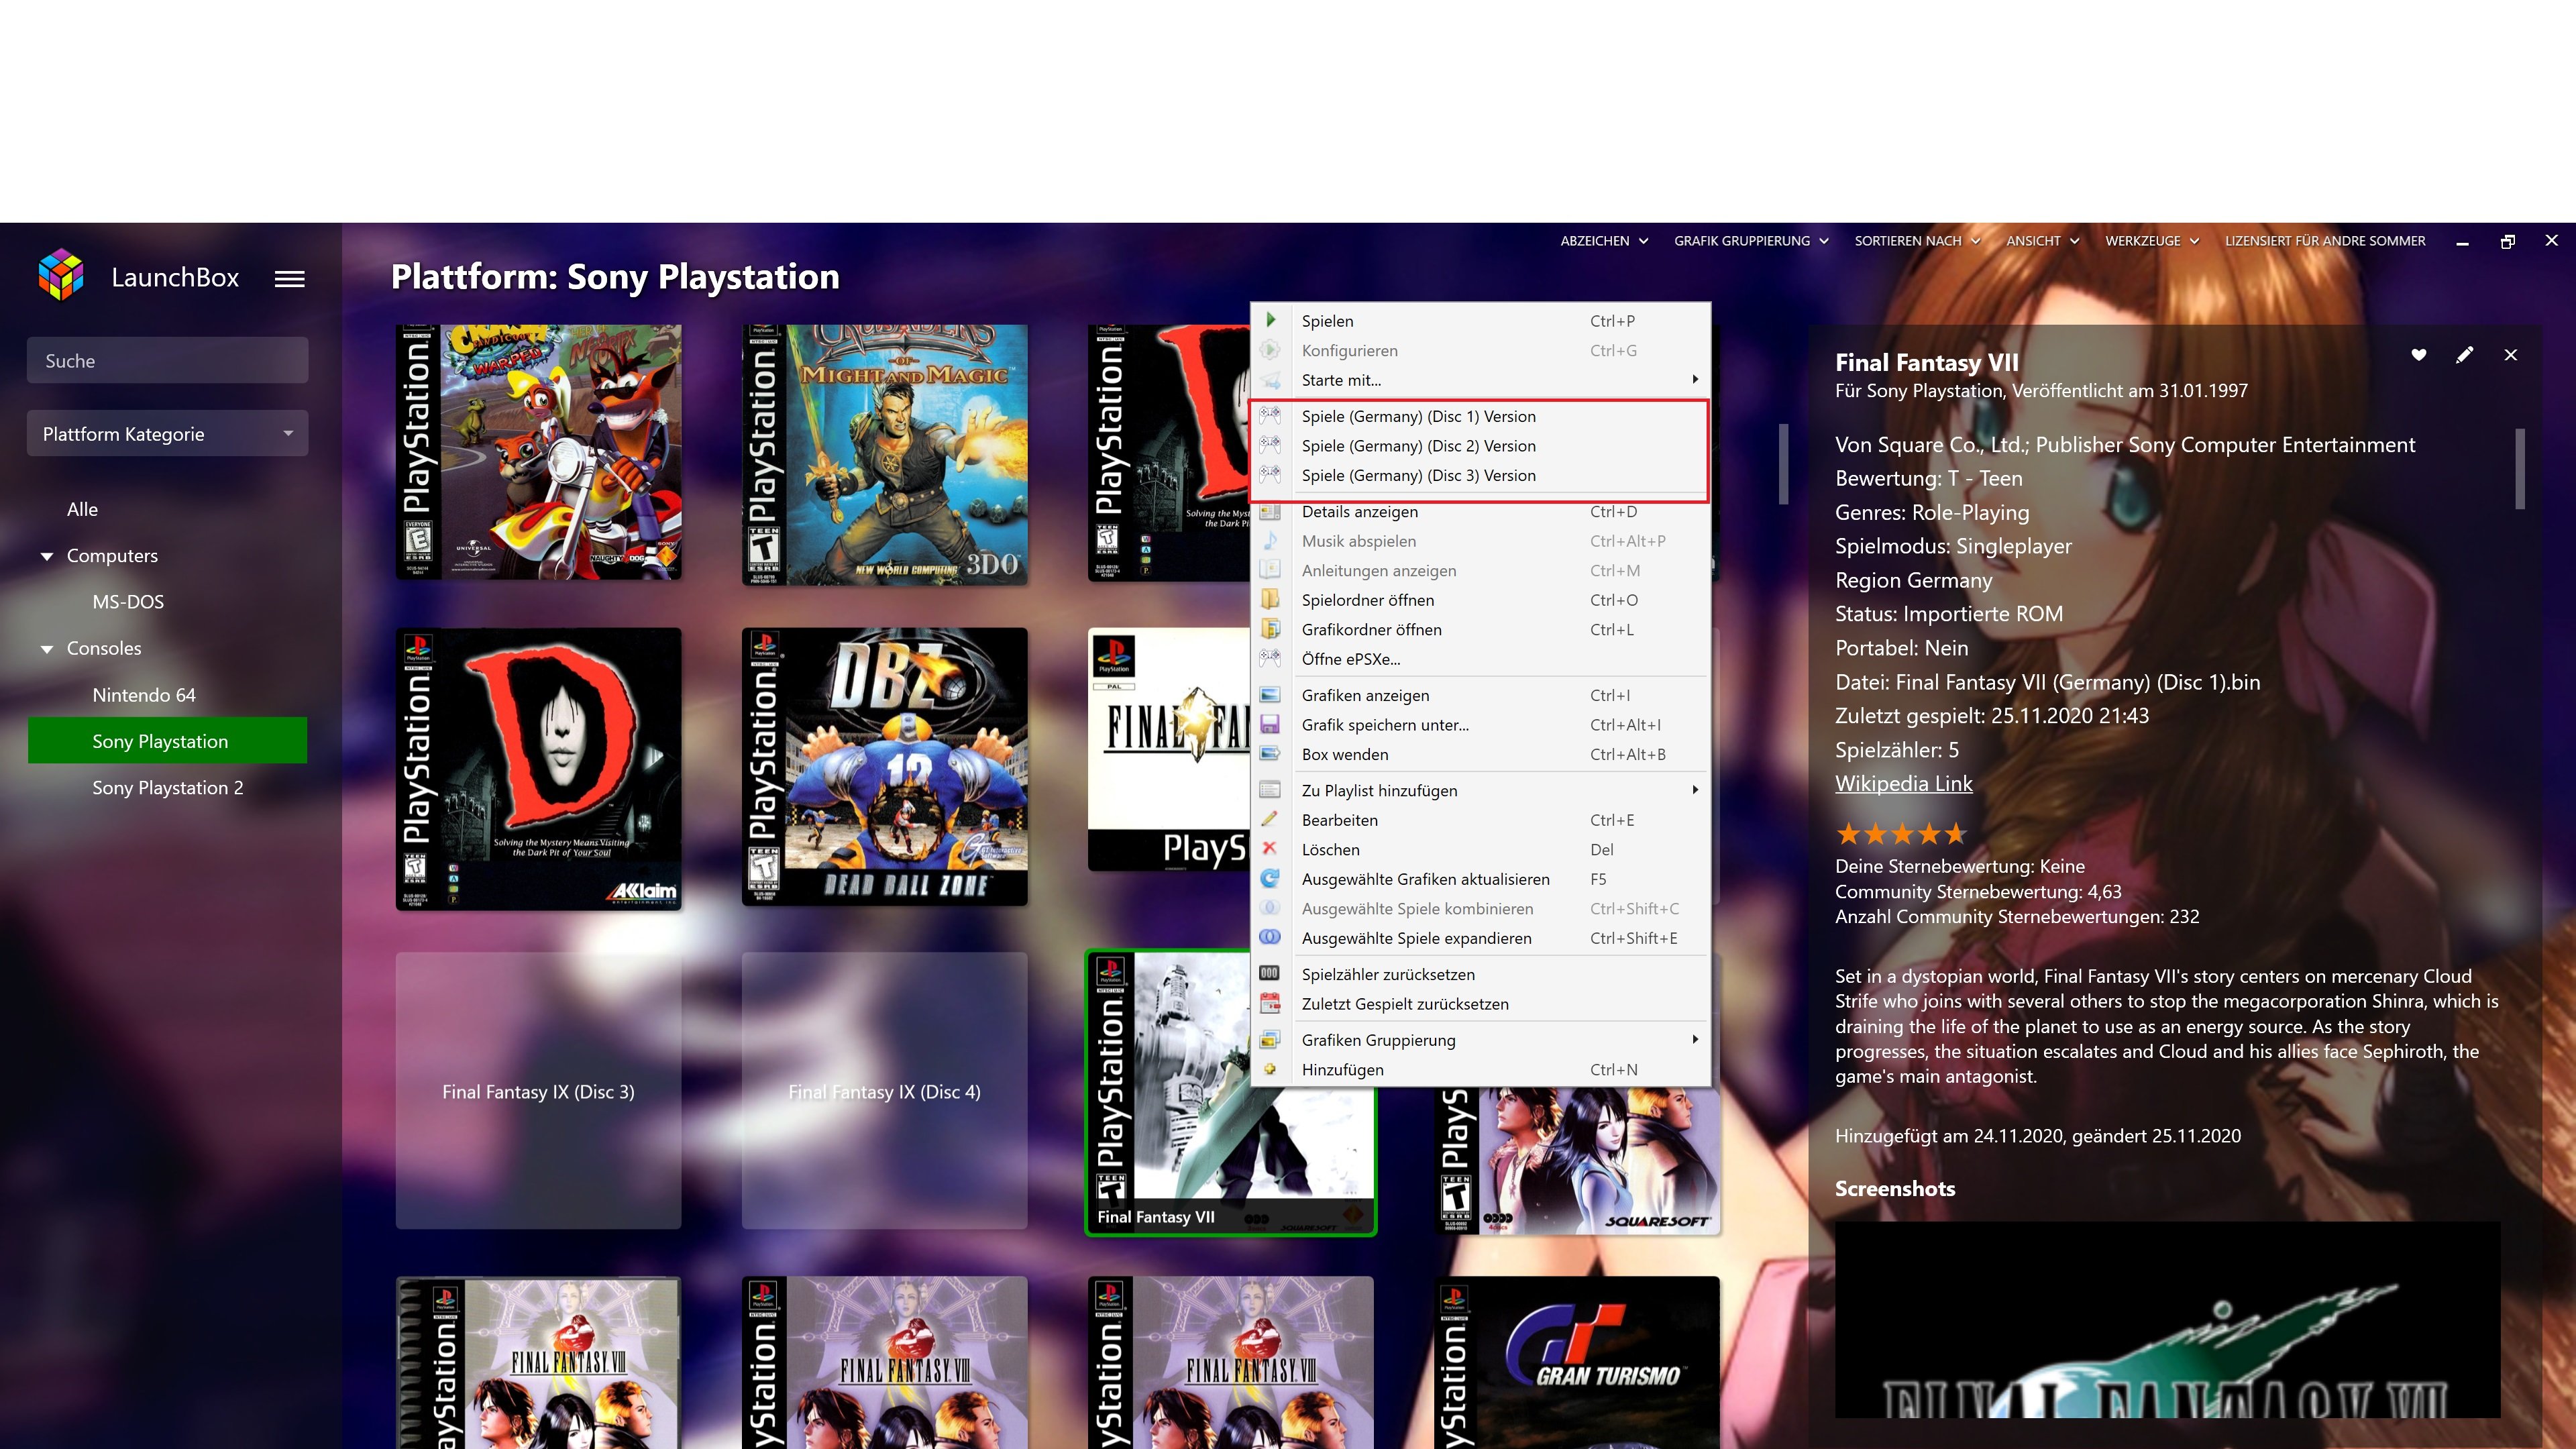Click the Ausgewählte Spiele expandieren icon
The image size is (2576, 1449).
[x=1270, y=937]
